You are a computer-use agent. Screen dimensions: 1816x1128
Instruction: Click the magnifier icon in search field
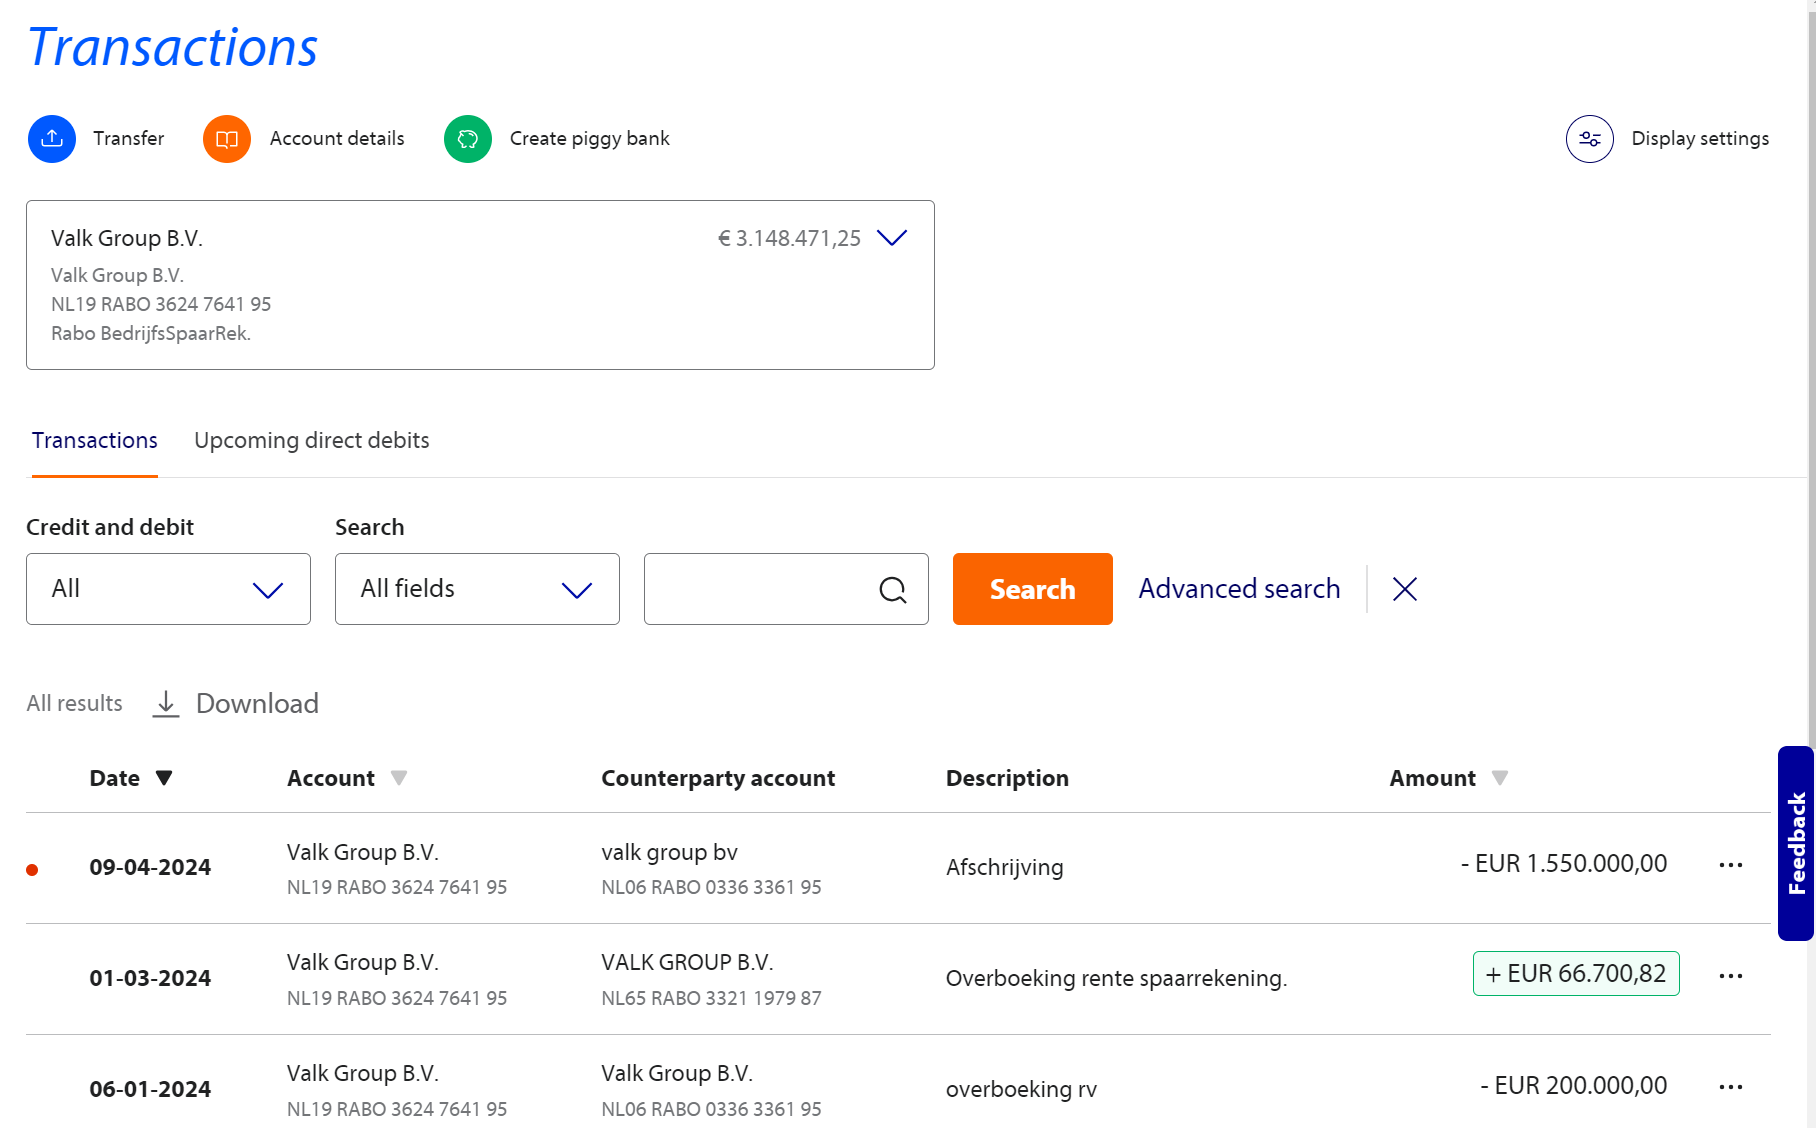892,590
